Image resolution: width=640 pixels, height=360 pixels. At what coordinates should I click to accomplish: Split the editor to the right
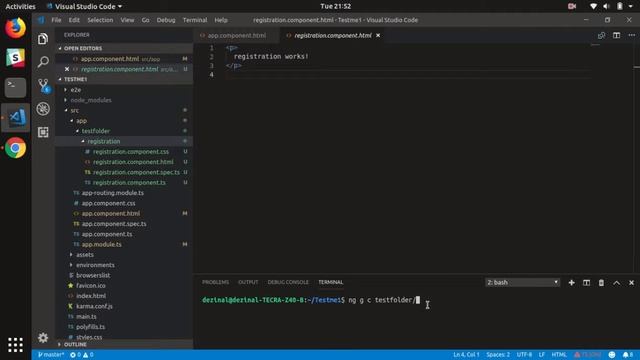[x=616, y=36]
